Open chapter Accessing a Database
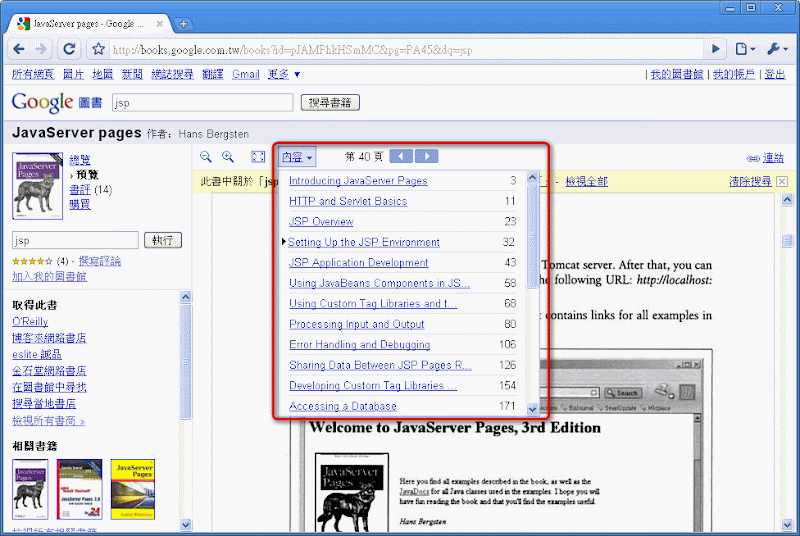Viewport: 800px width, 536px height. [343, 406]
